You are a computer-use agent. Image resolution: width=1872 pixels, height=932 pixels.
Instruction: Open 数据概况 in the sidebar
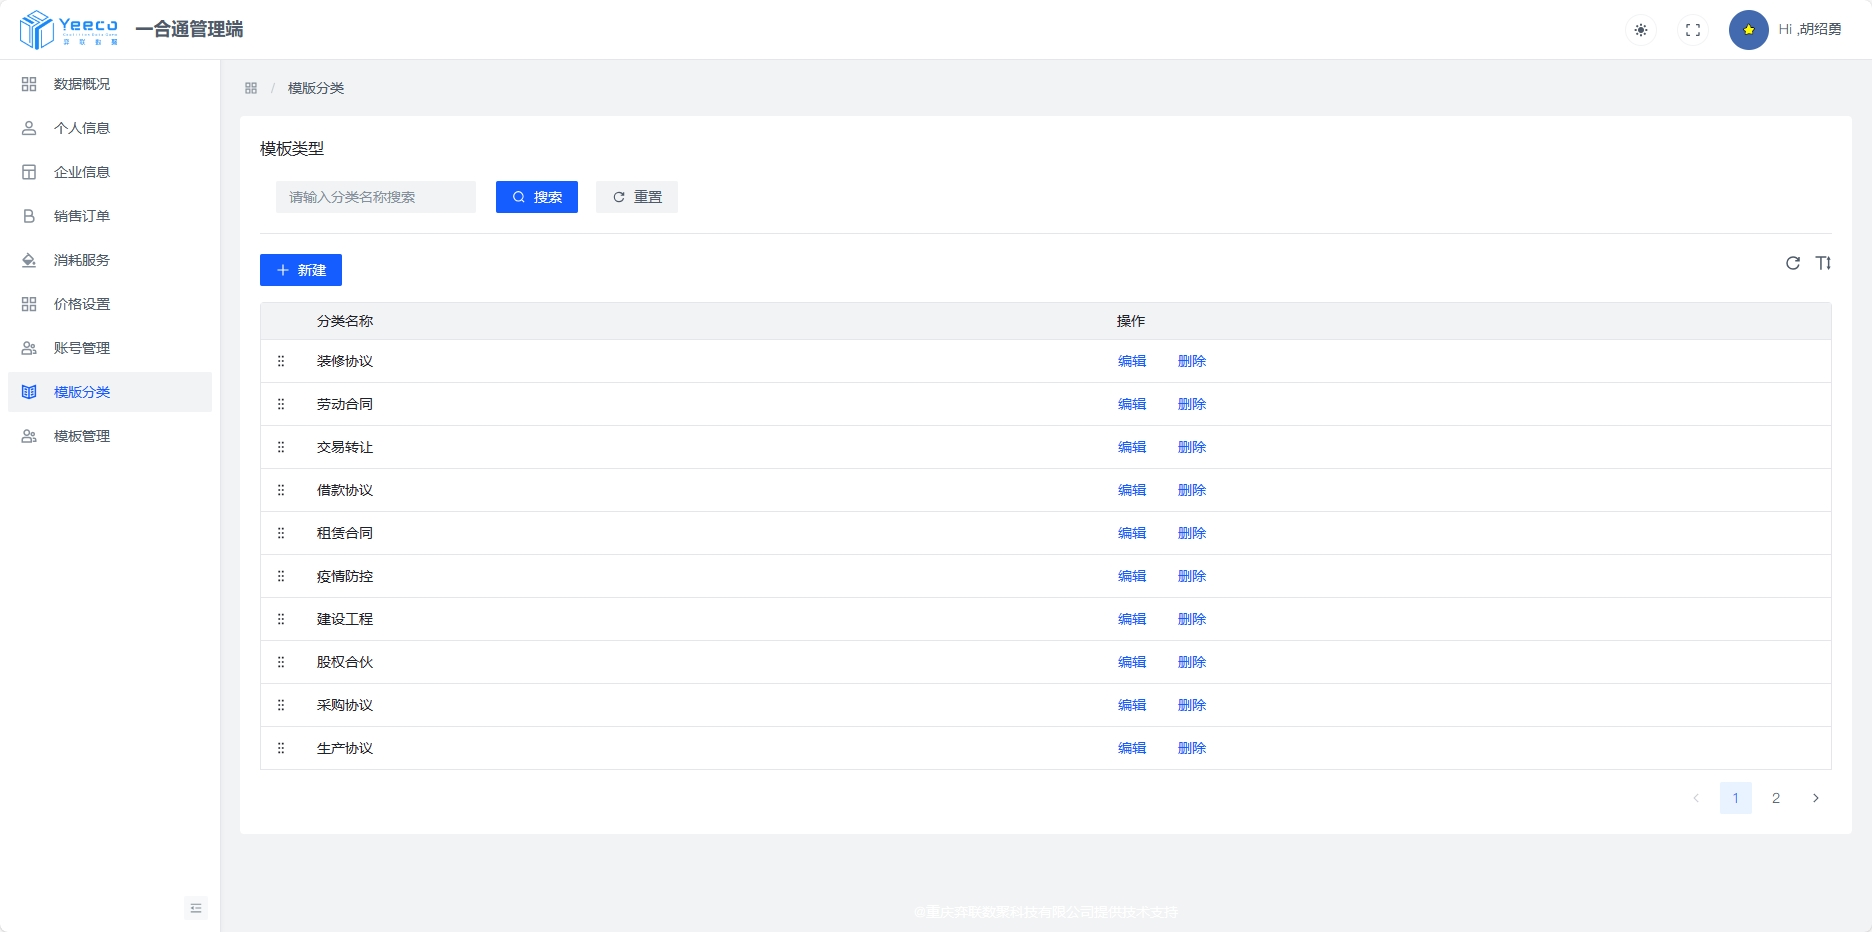[82, 84]
